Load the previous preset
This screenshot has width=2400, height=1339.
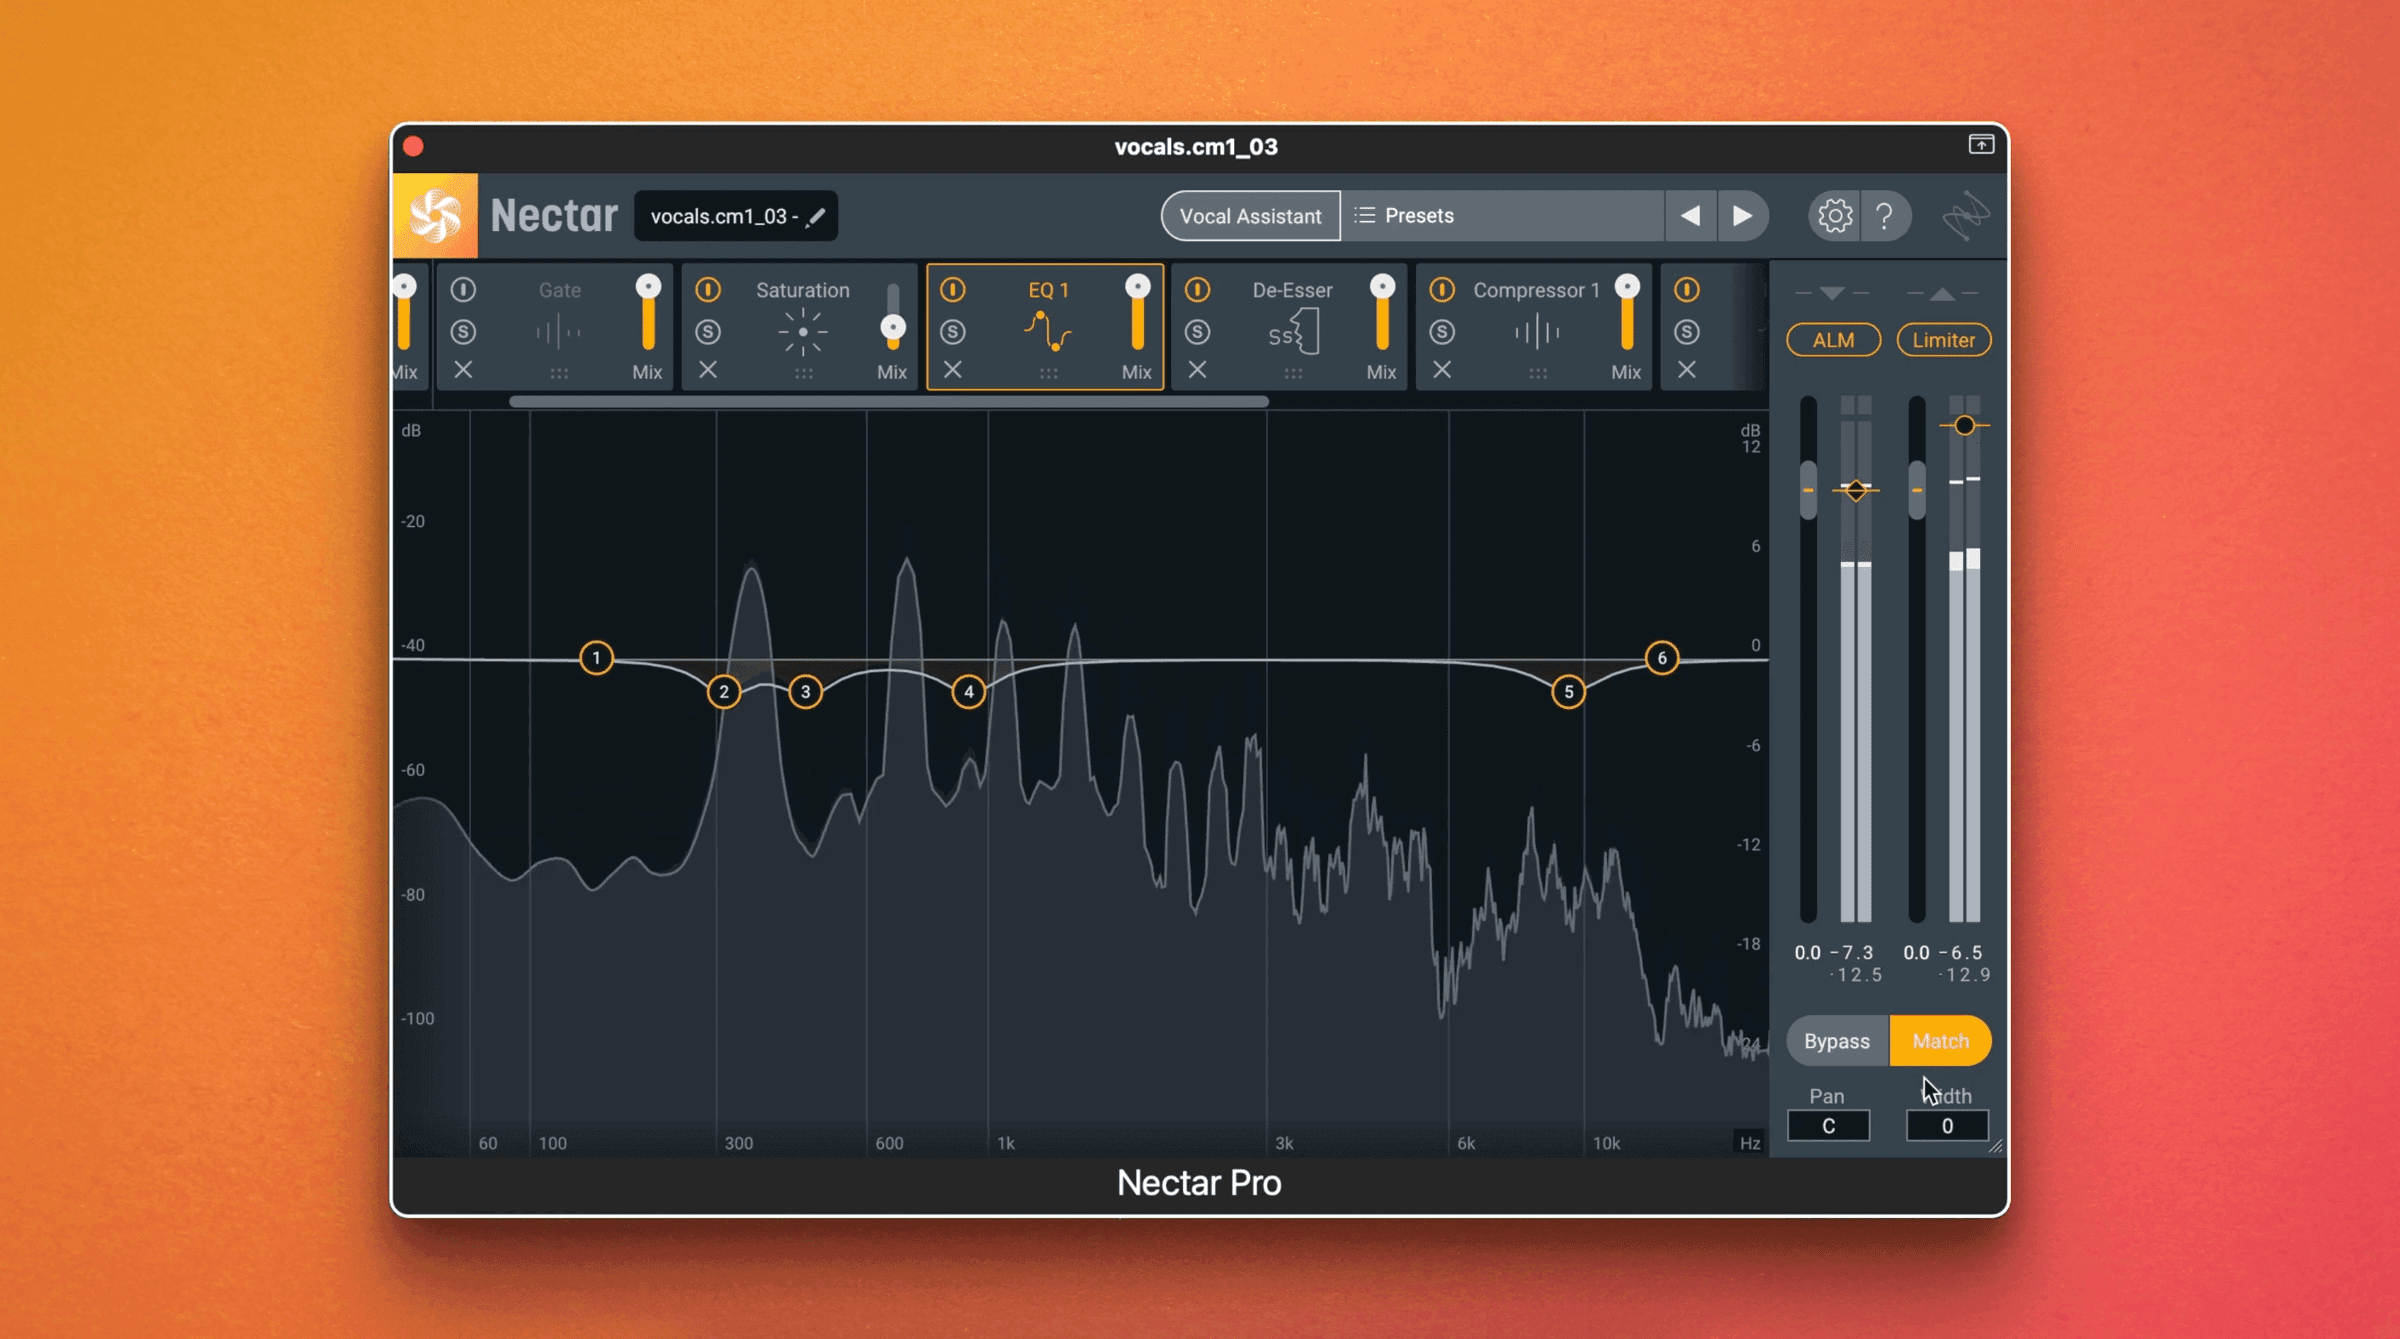pos(1690,216)
